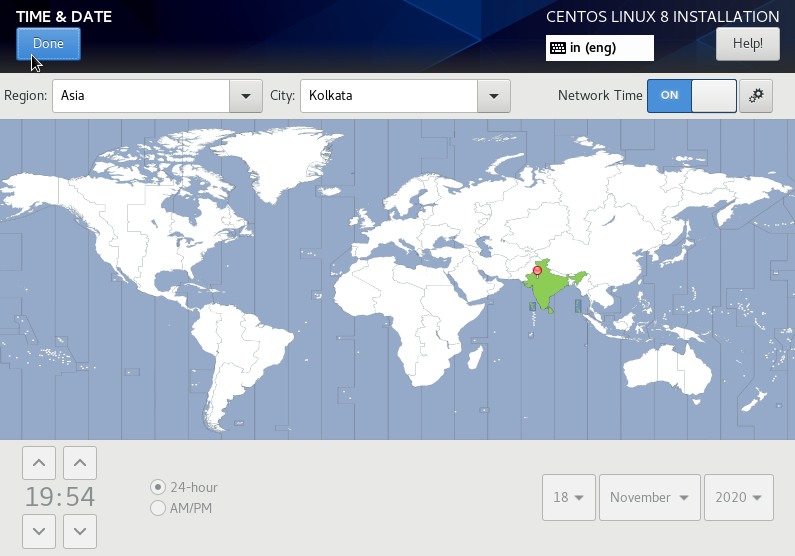The image size is (795, 556).
Task: Click on Australia on the world map
Action: (667, 369)
